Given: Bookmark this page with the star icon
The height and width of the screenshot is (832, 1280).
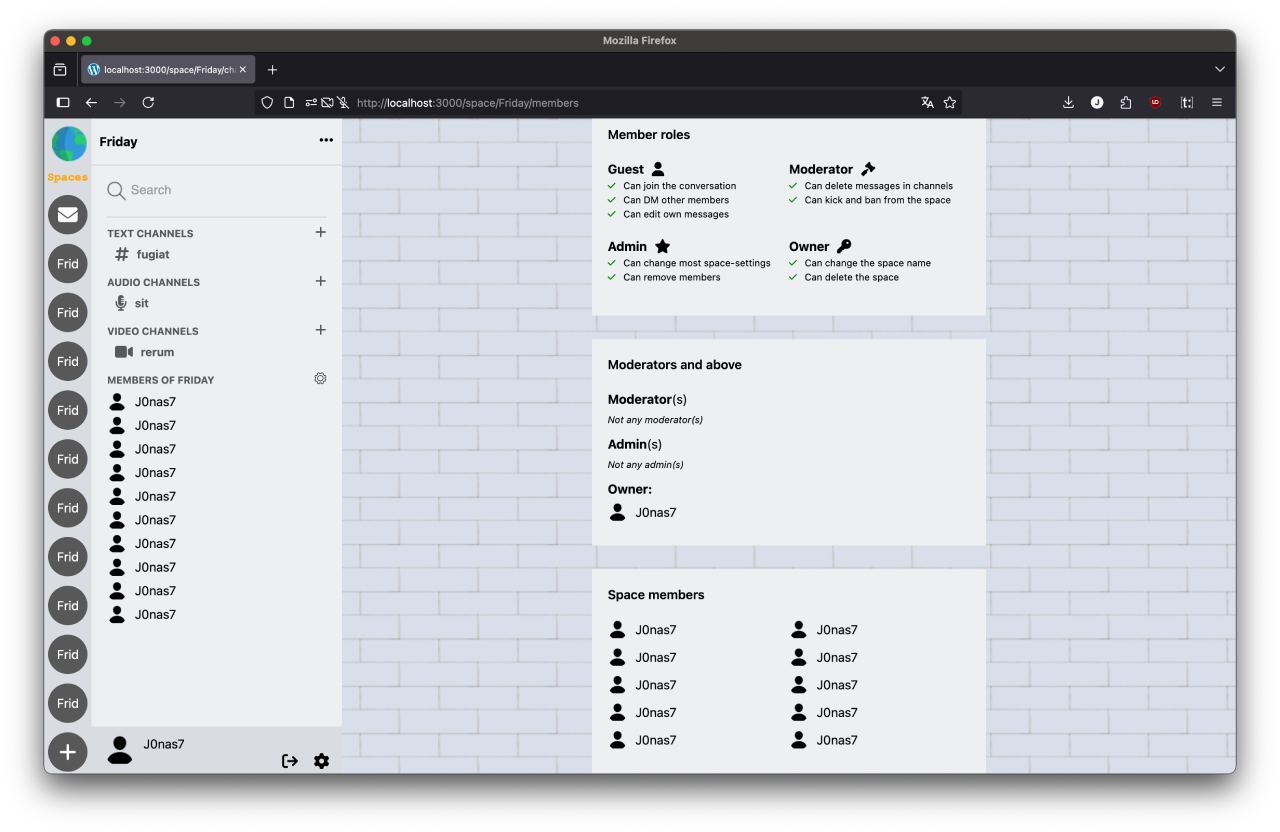Looking at the screenshot, I should click(x=950, y=102).
